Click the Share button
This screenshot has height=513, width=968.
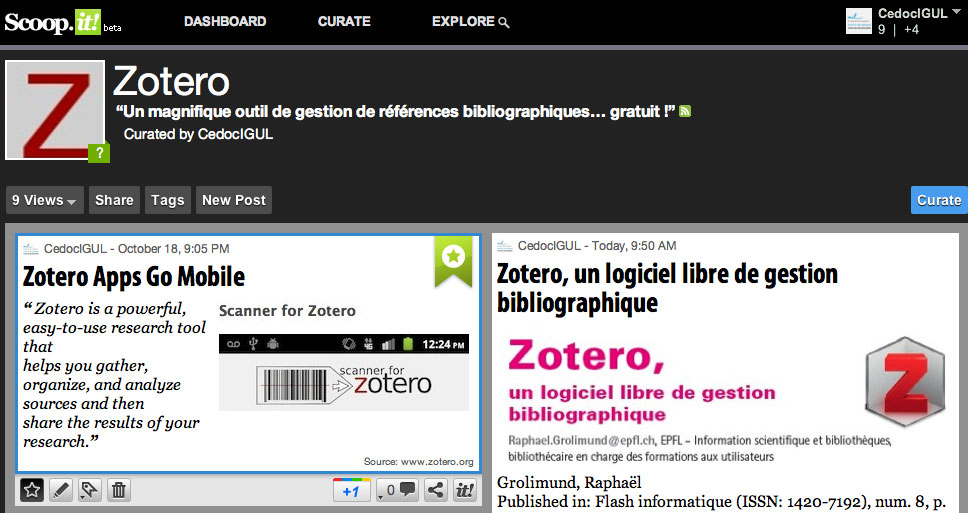click(114, 200)
